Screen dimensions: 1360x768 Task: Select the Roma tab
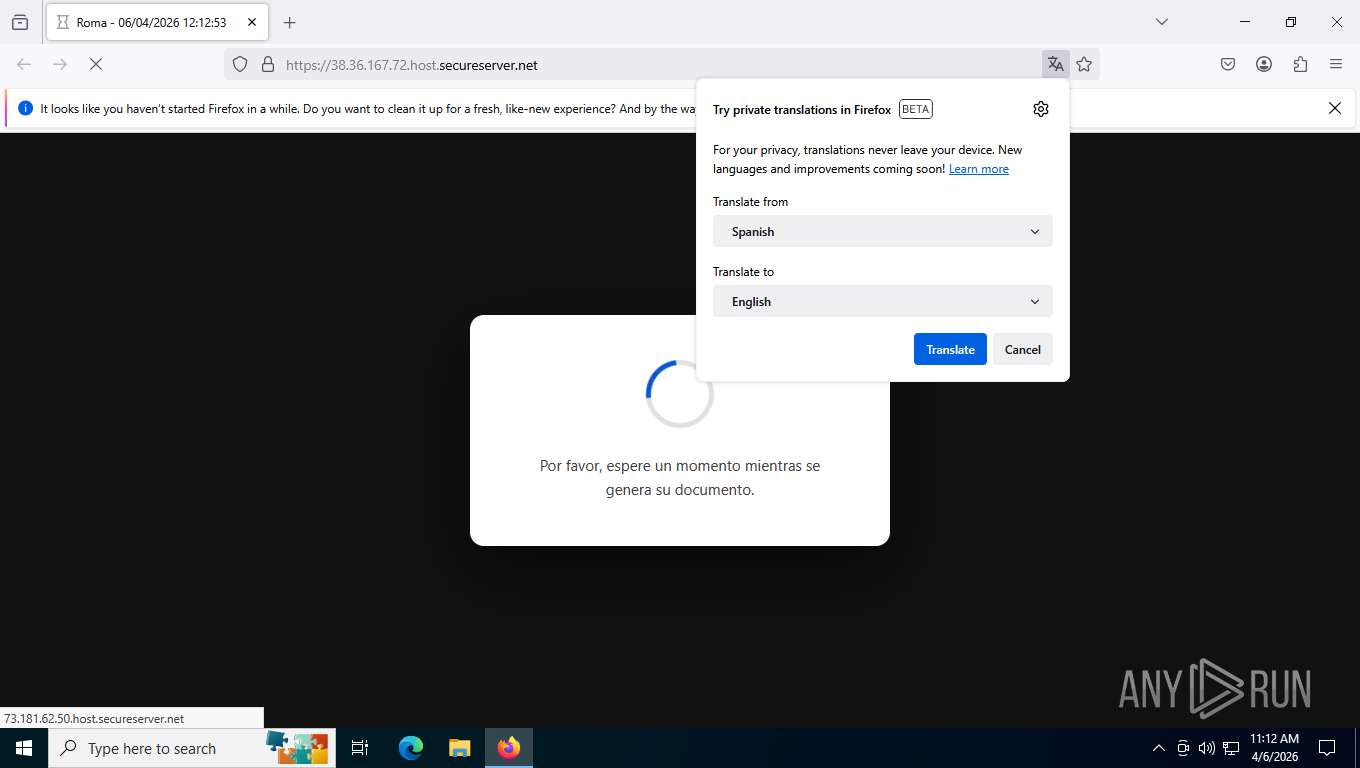(x=155, y=22)
